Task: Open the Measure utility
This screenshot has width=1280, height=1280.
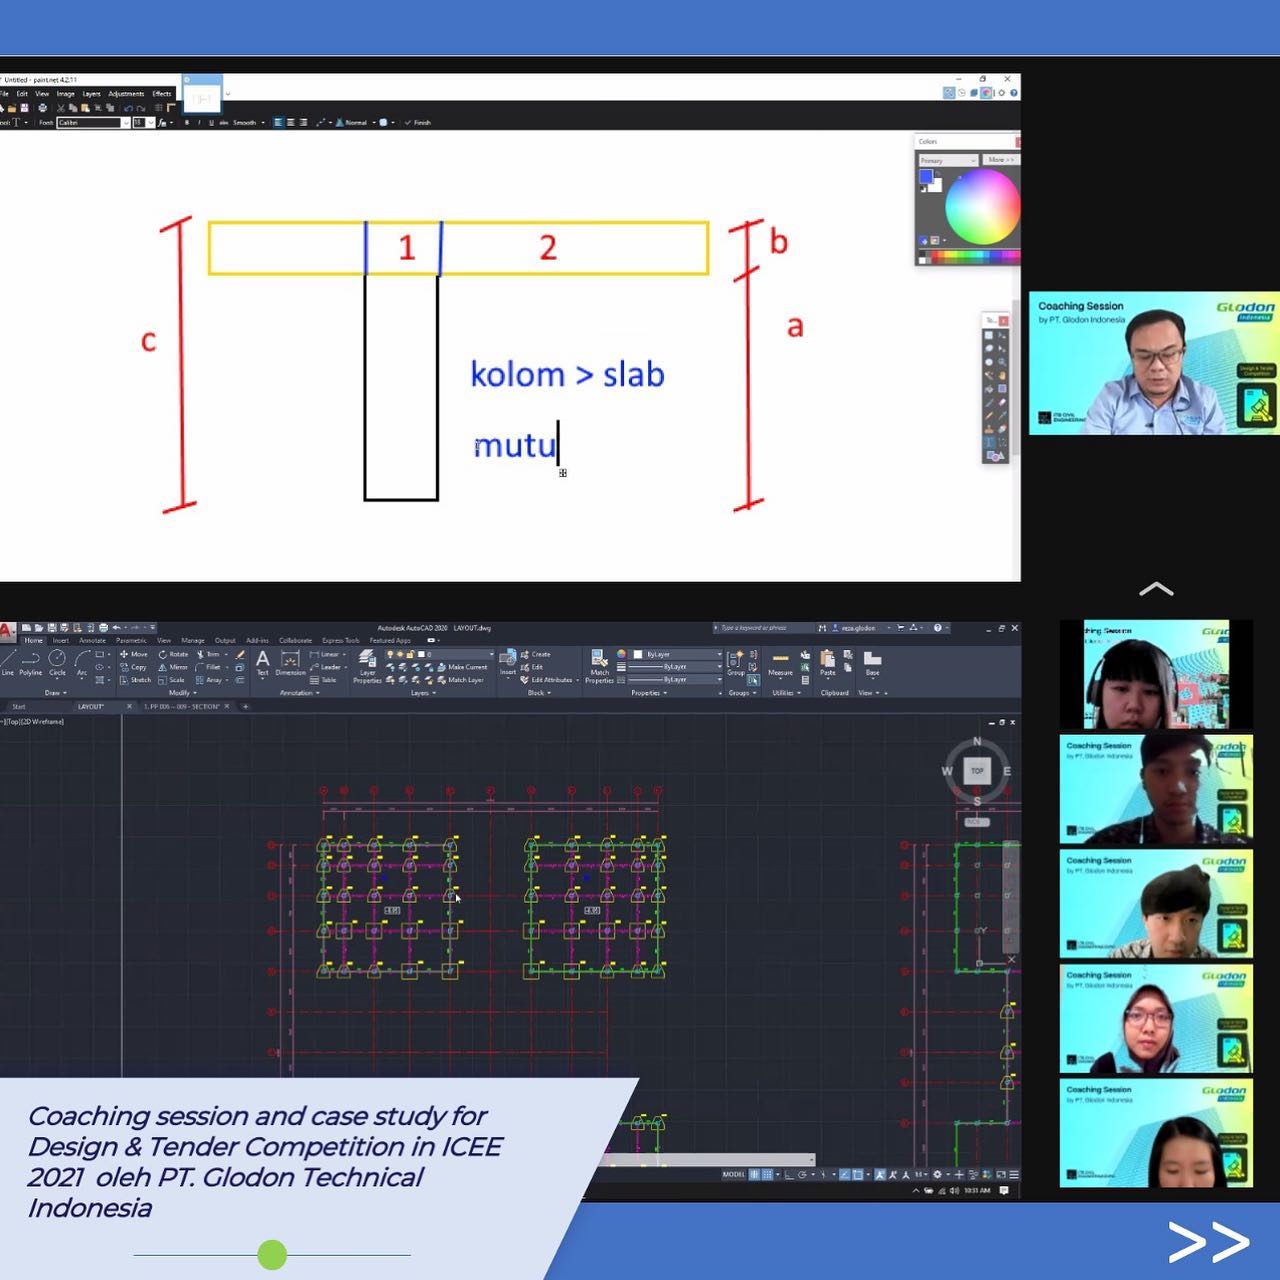Action: pyautogui.click(x=780, y=662)
